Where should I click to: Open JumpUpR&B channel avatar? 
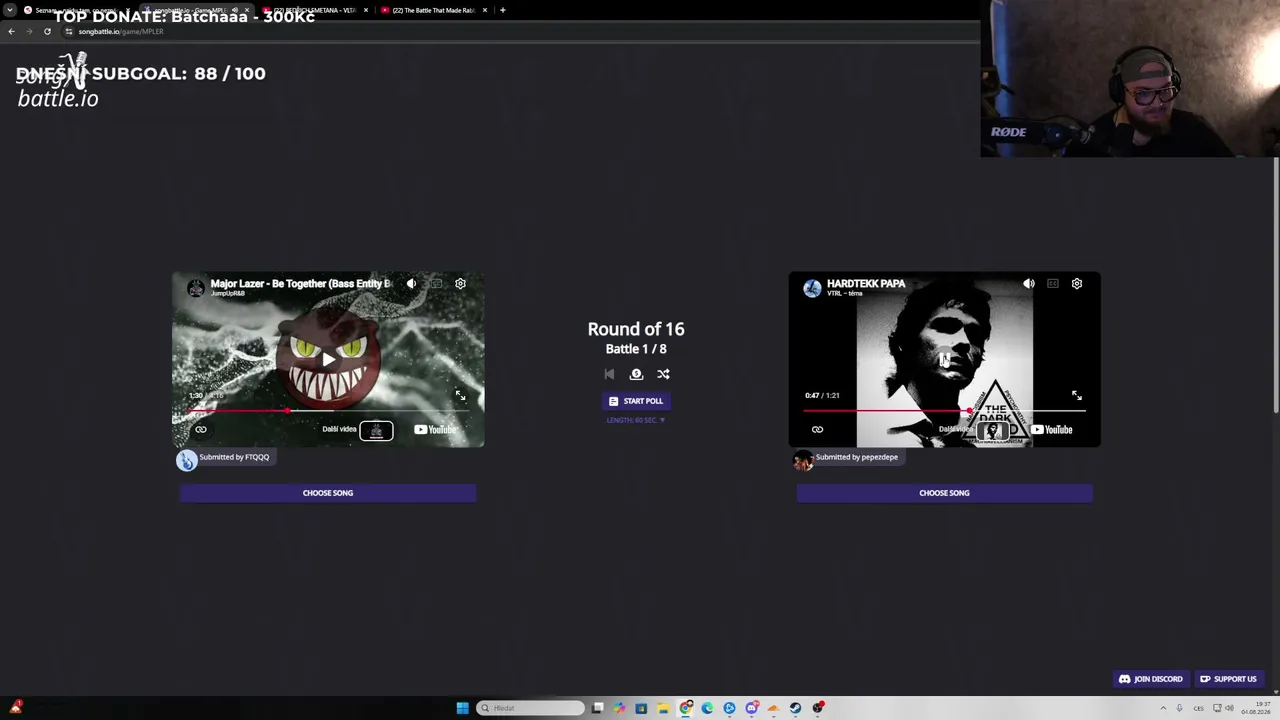point(196,288)
